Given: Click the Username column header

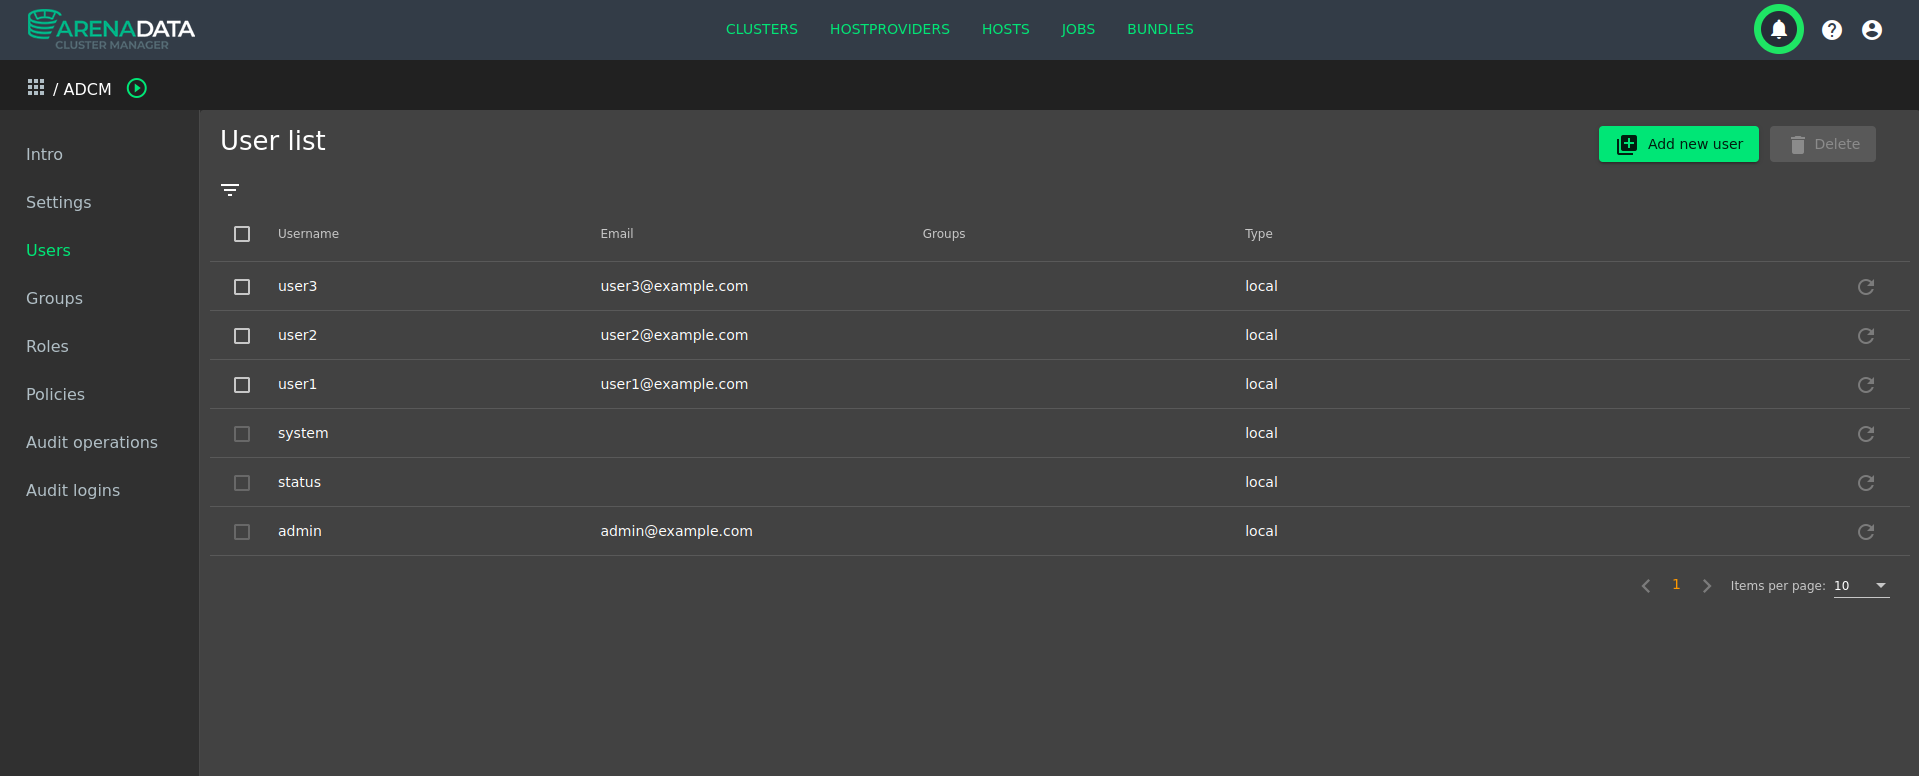Looking at the screenshot, I should 308,234.
